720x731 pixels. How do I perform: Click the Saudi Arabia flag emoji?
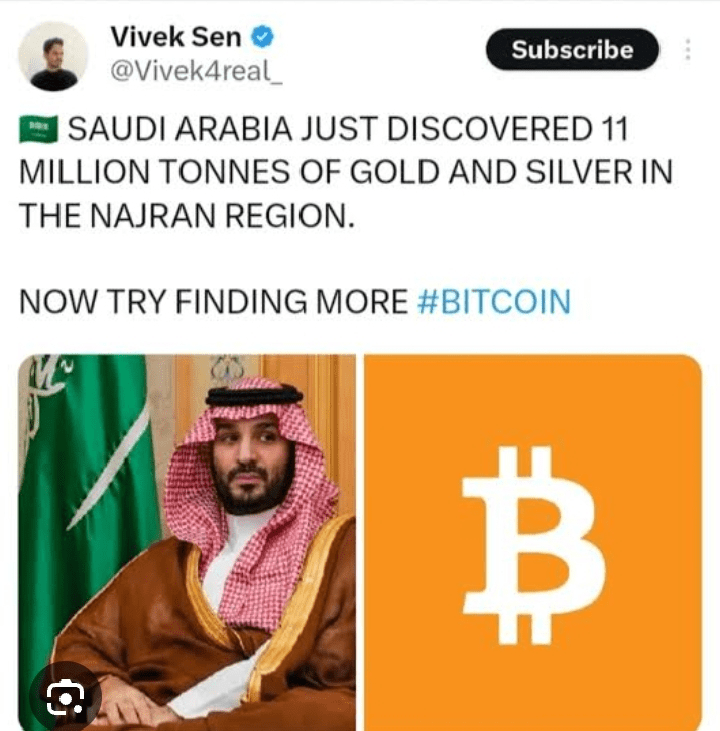pos(38,129)
